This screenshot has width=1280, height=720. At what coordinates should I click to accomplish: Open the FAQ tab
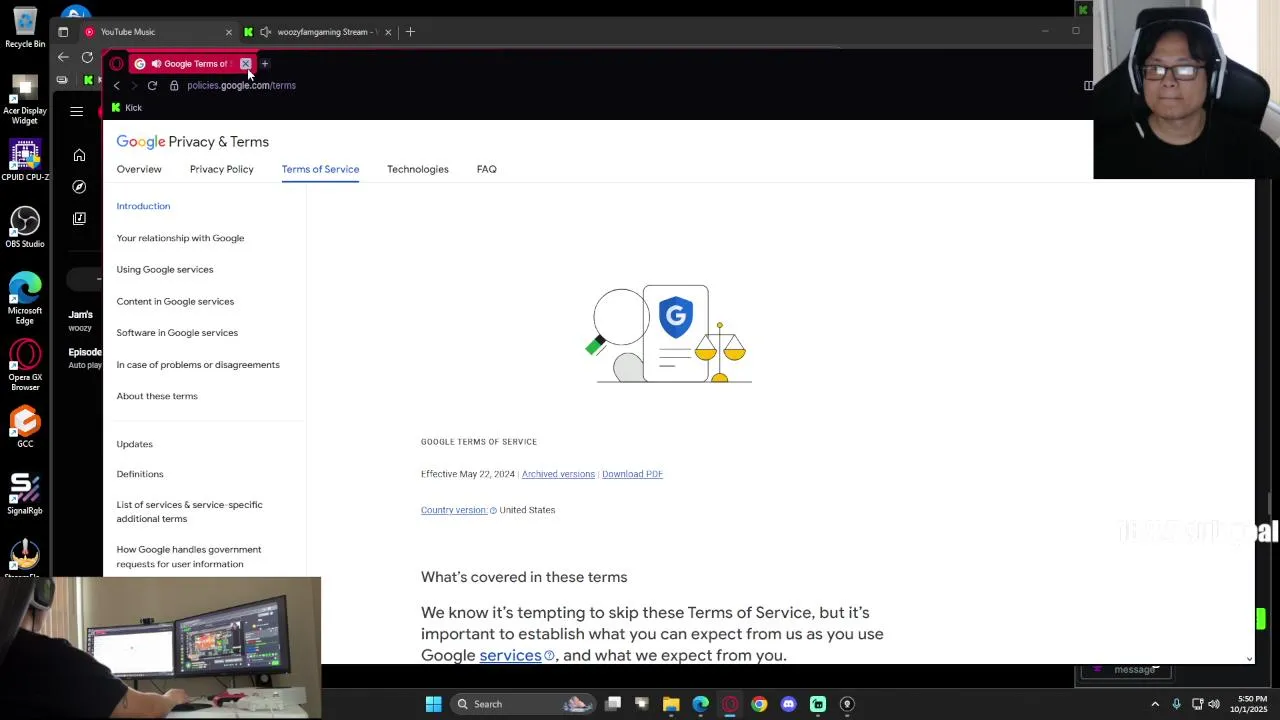tap(486, 169)
